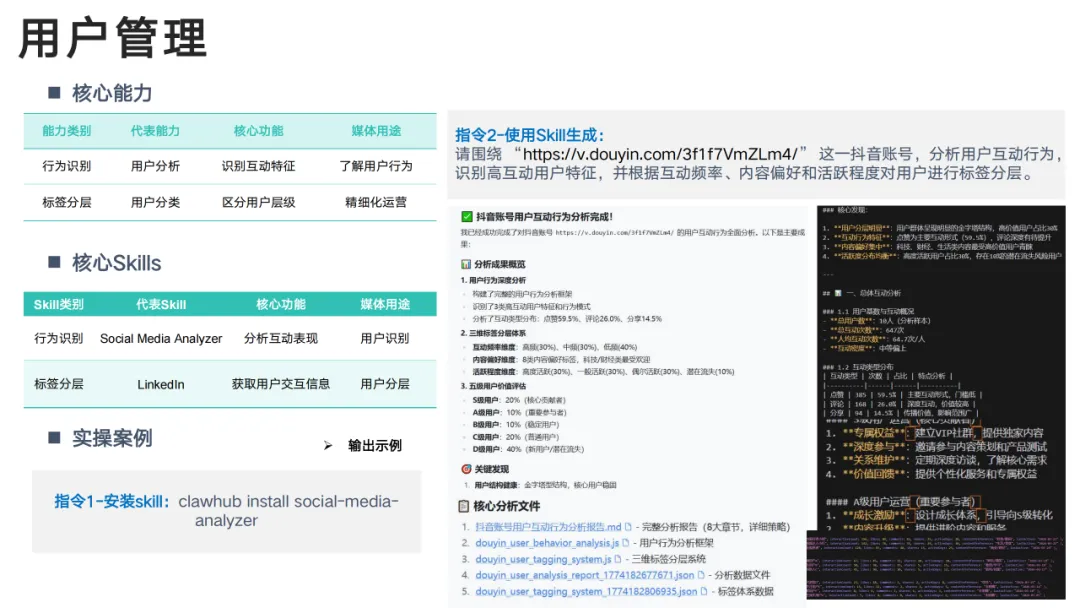Viewport: 1080px width, 608px height.
Task: Click the square bullet beside 实操案例
Action: pos(54,437)
